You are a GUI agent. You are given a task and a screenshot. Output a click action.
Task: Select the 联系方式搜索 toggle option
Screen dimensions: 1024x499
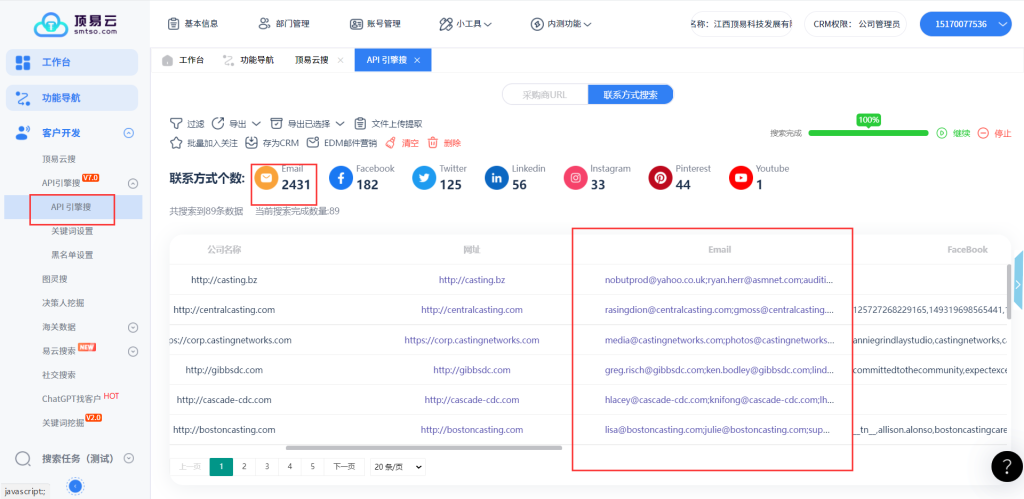click(x=630, y=95)
